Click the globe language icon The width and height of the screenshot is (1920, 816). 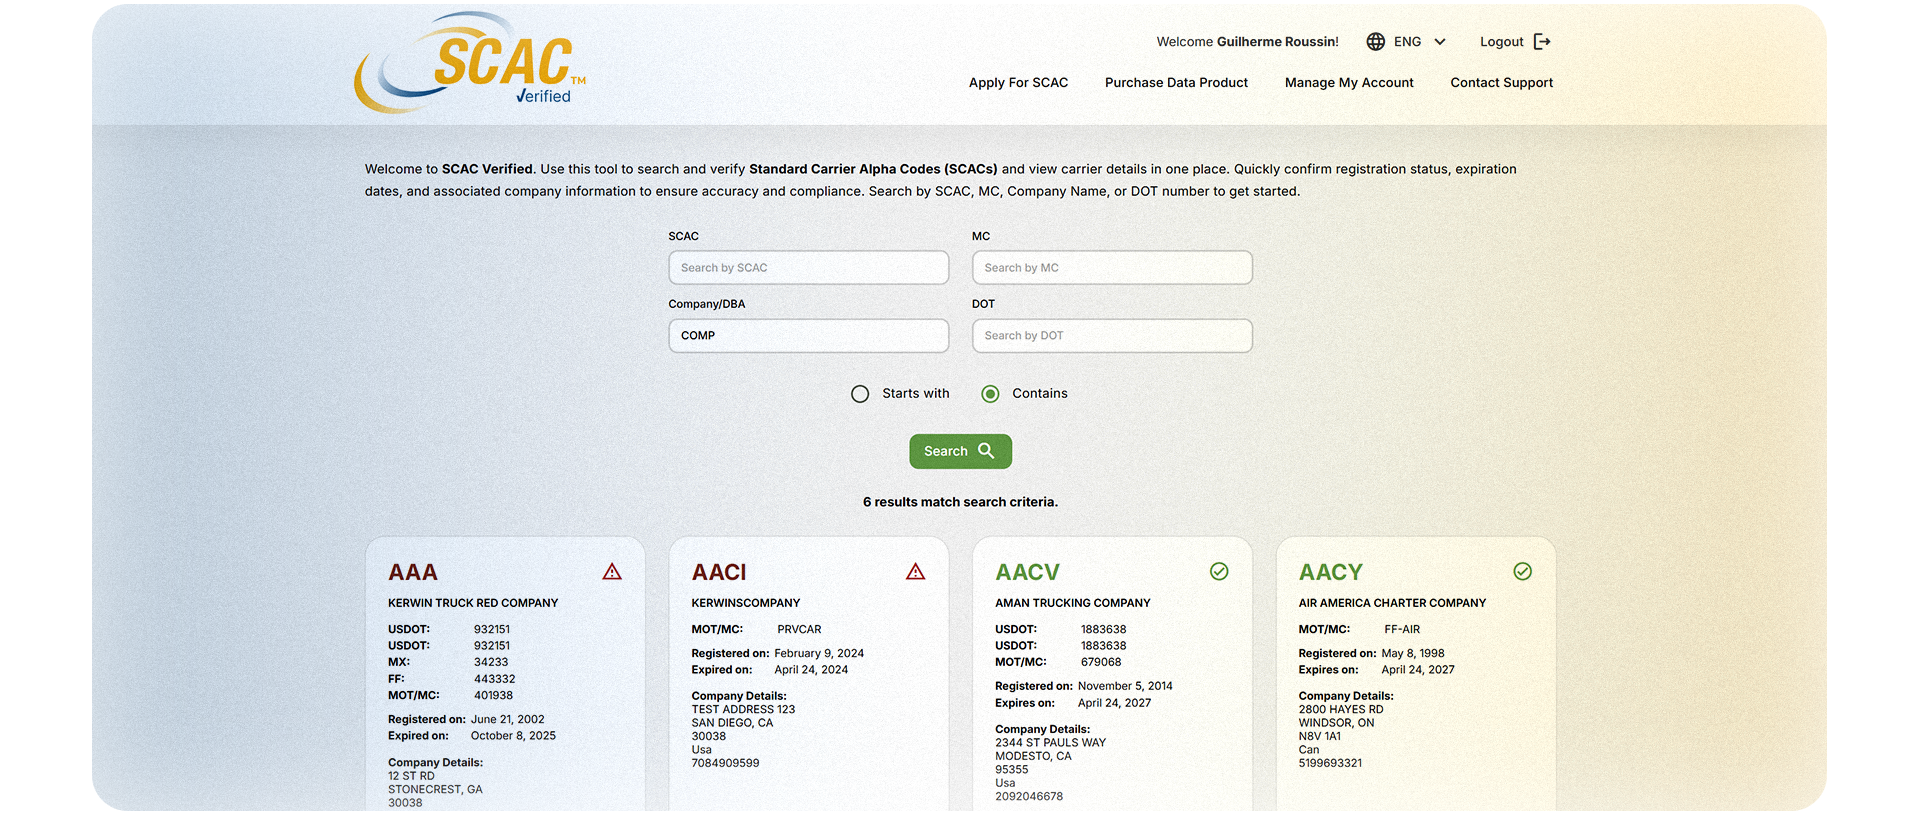pyautogui.click(x=1376, y=42)
